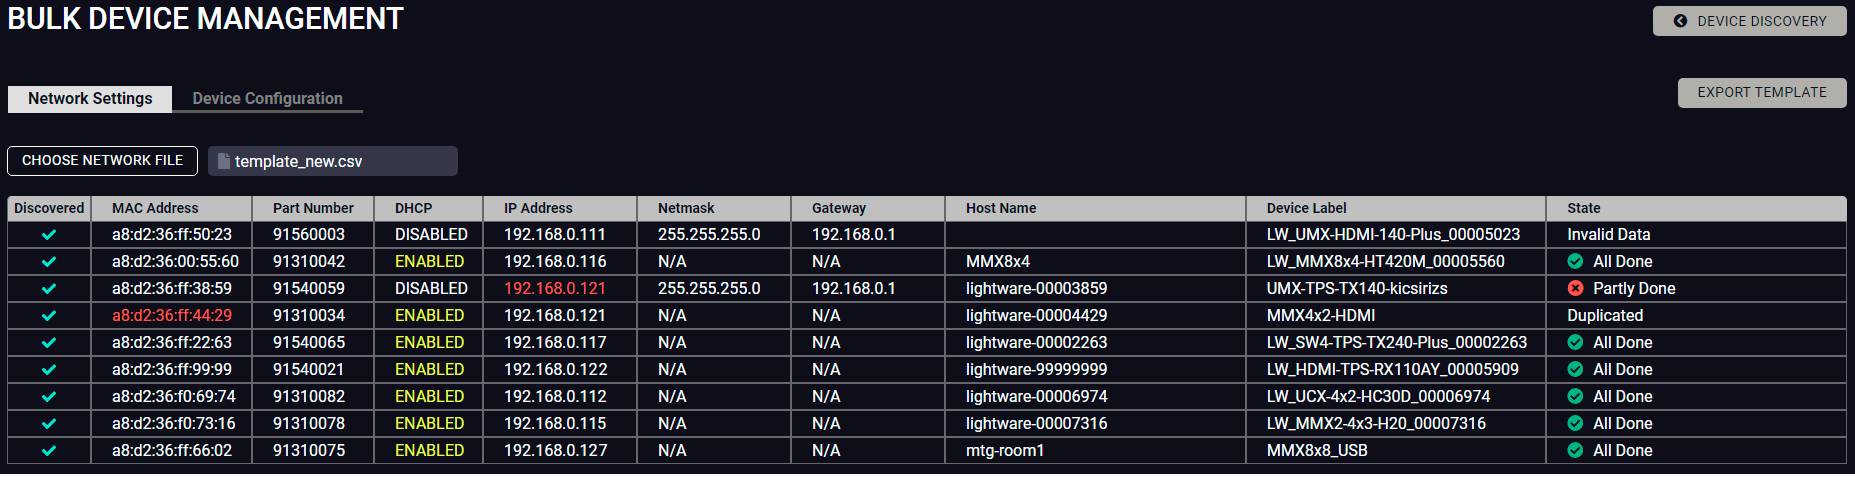Click IP address 192.168.0.127
This screenshot has height=477, width=1855.
[x=555, y=450]
